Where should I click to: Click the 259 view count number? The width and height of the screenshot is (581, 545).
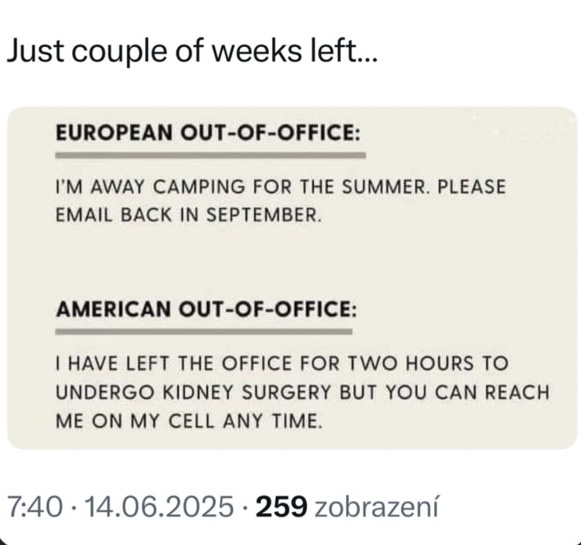(x=282, y=506)
